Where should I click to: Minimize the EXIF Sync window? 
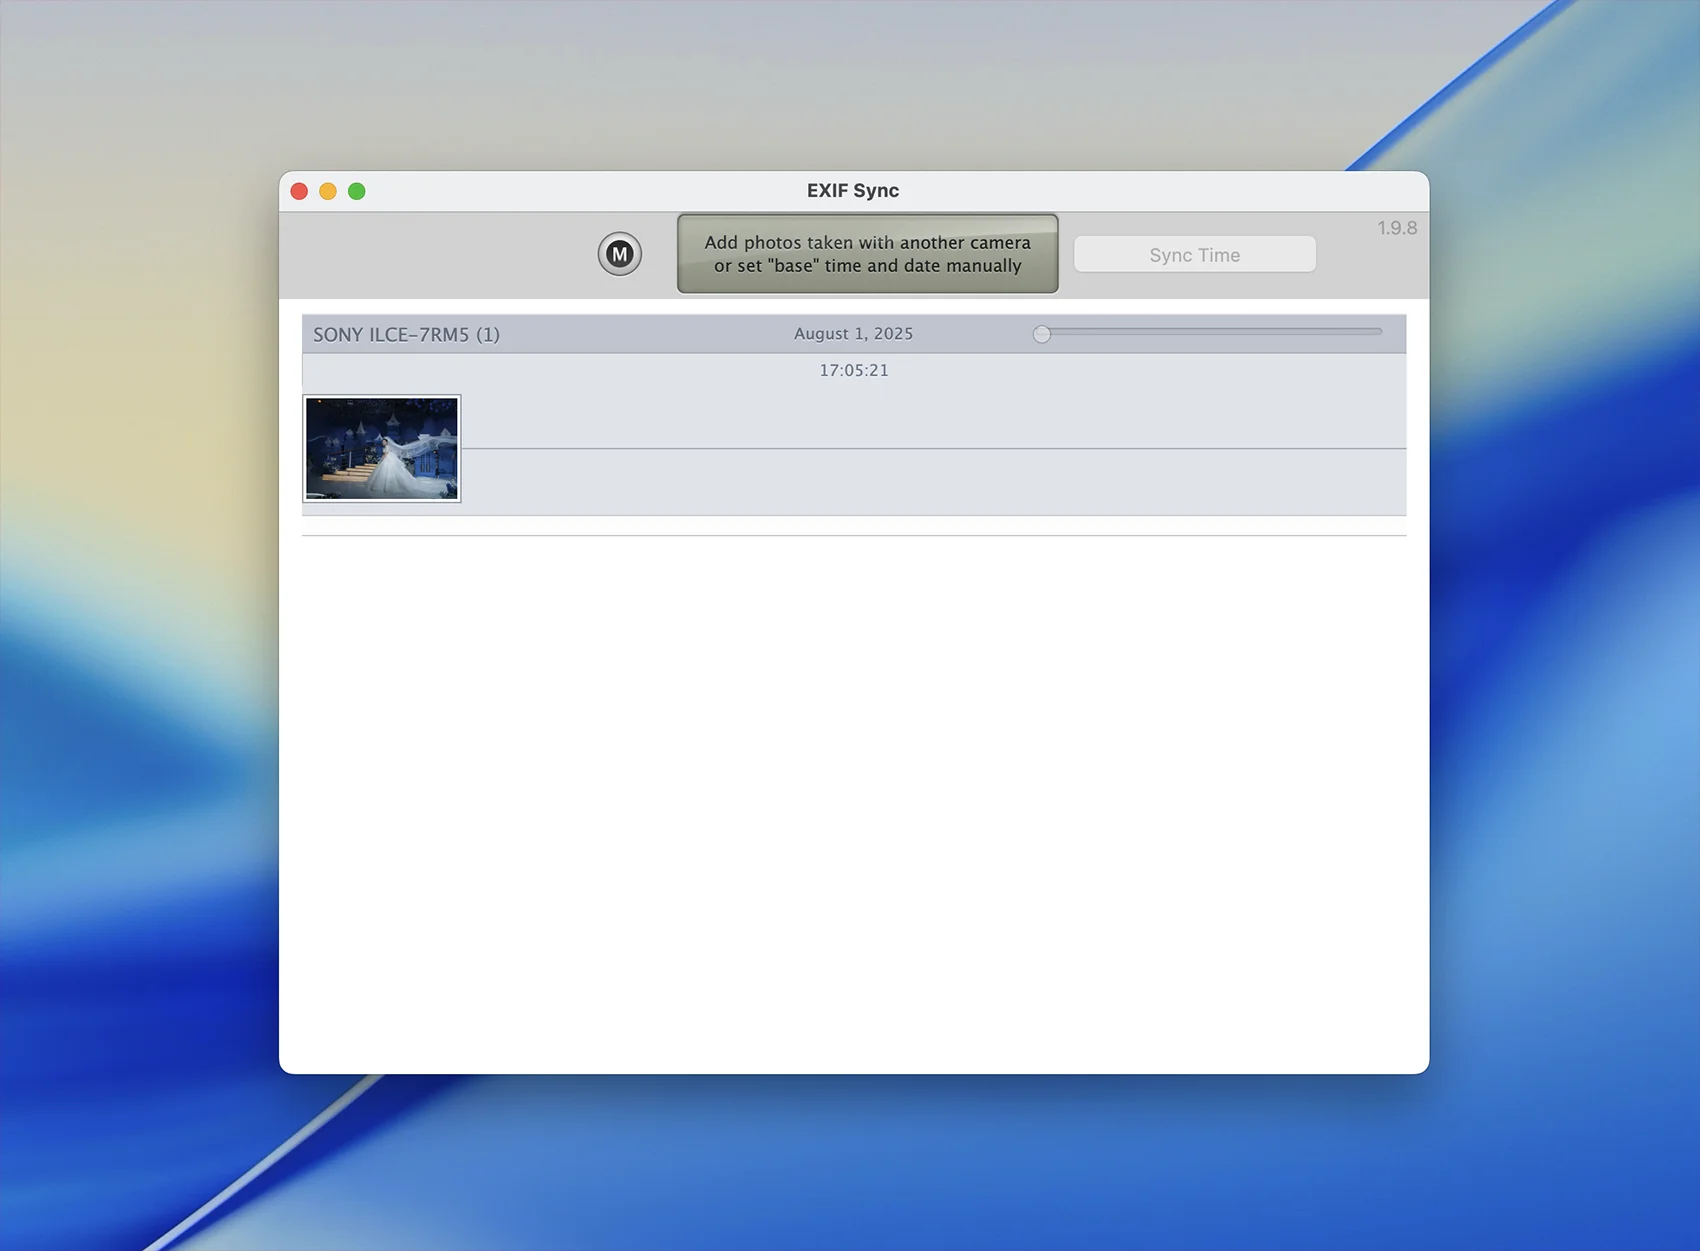(x=328, y=191)
